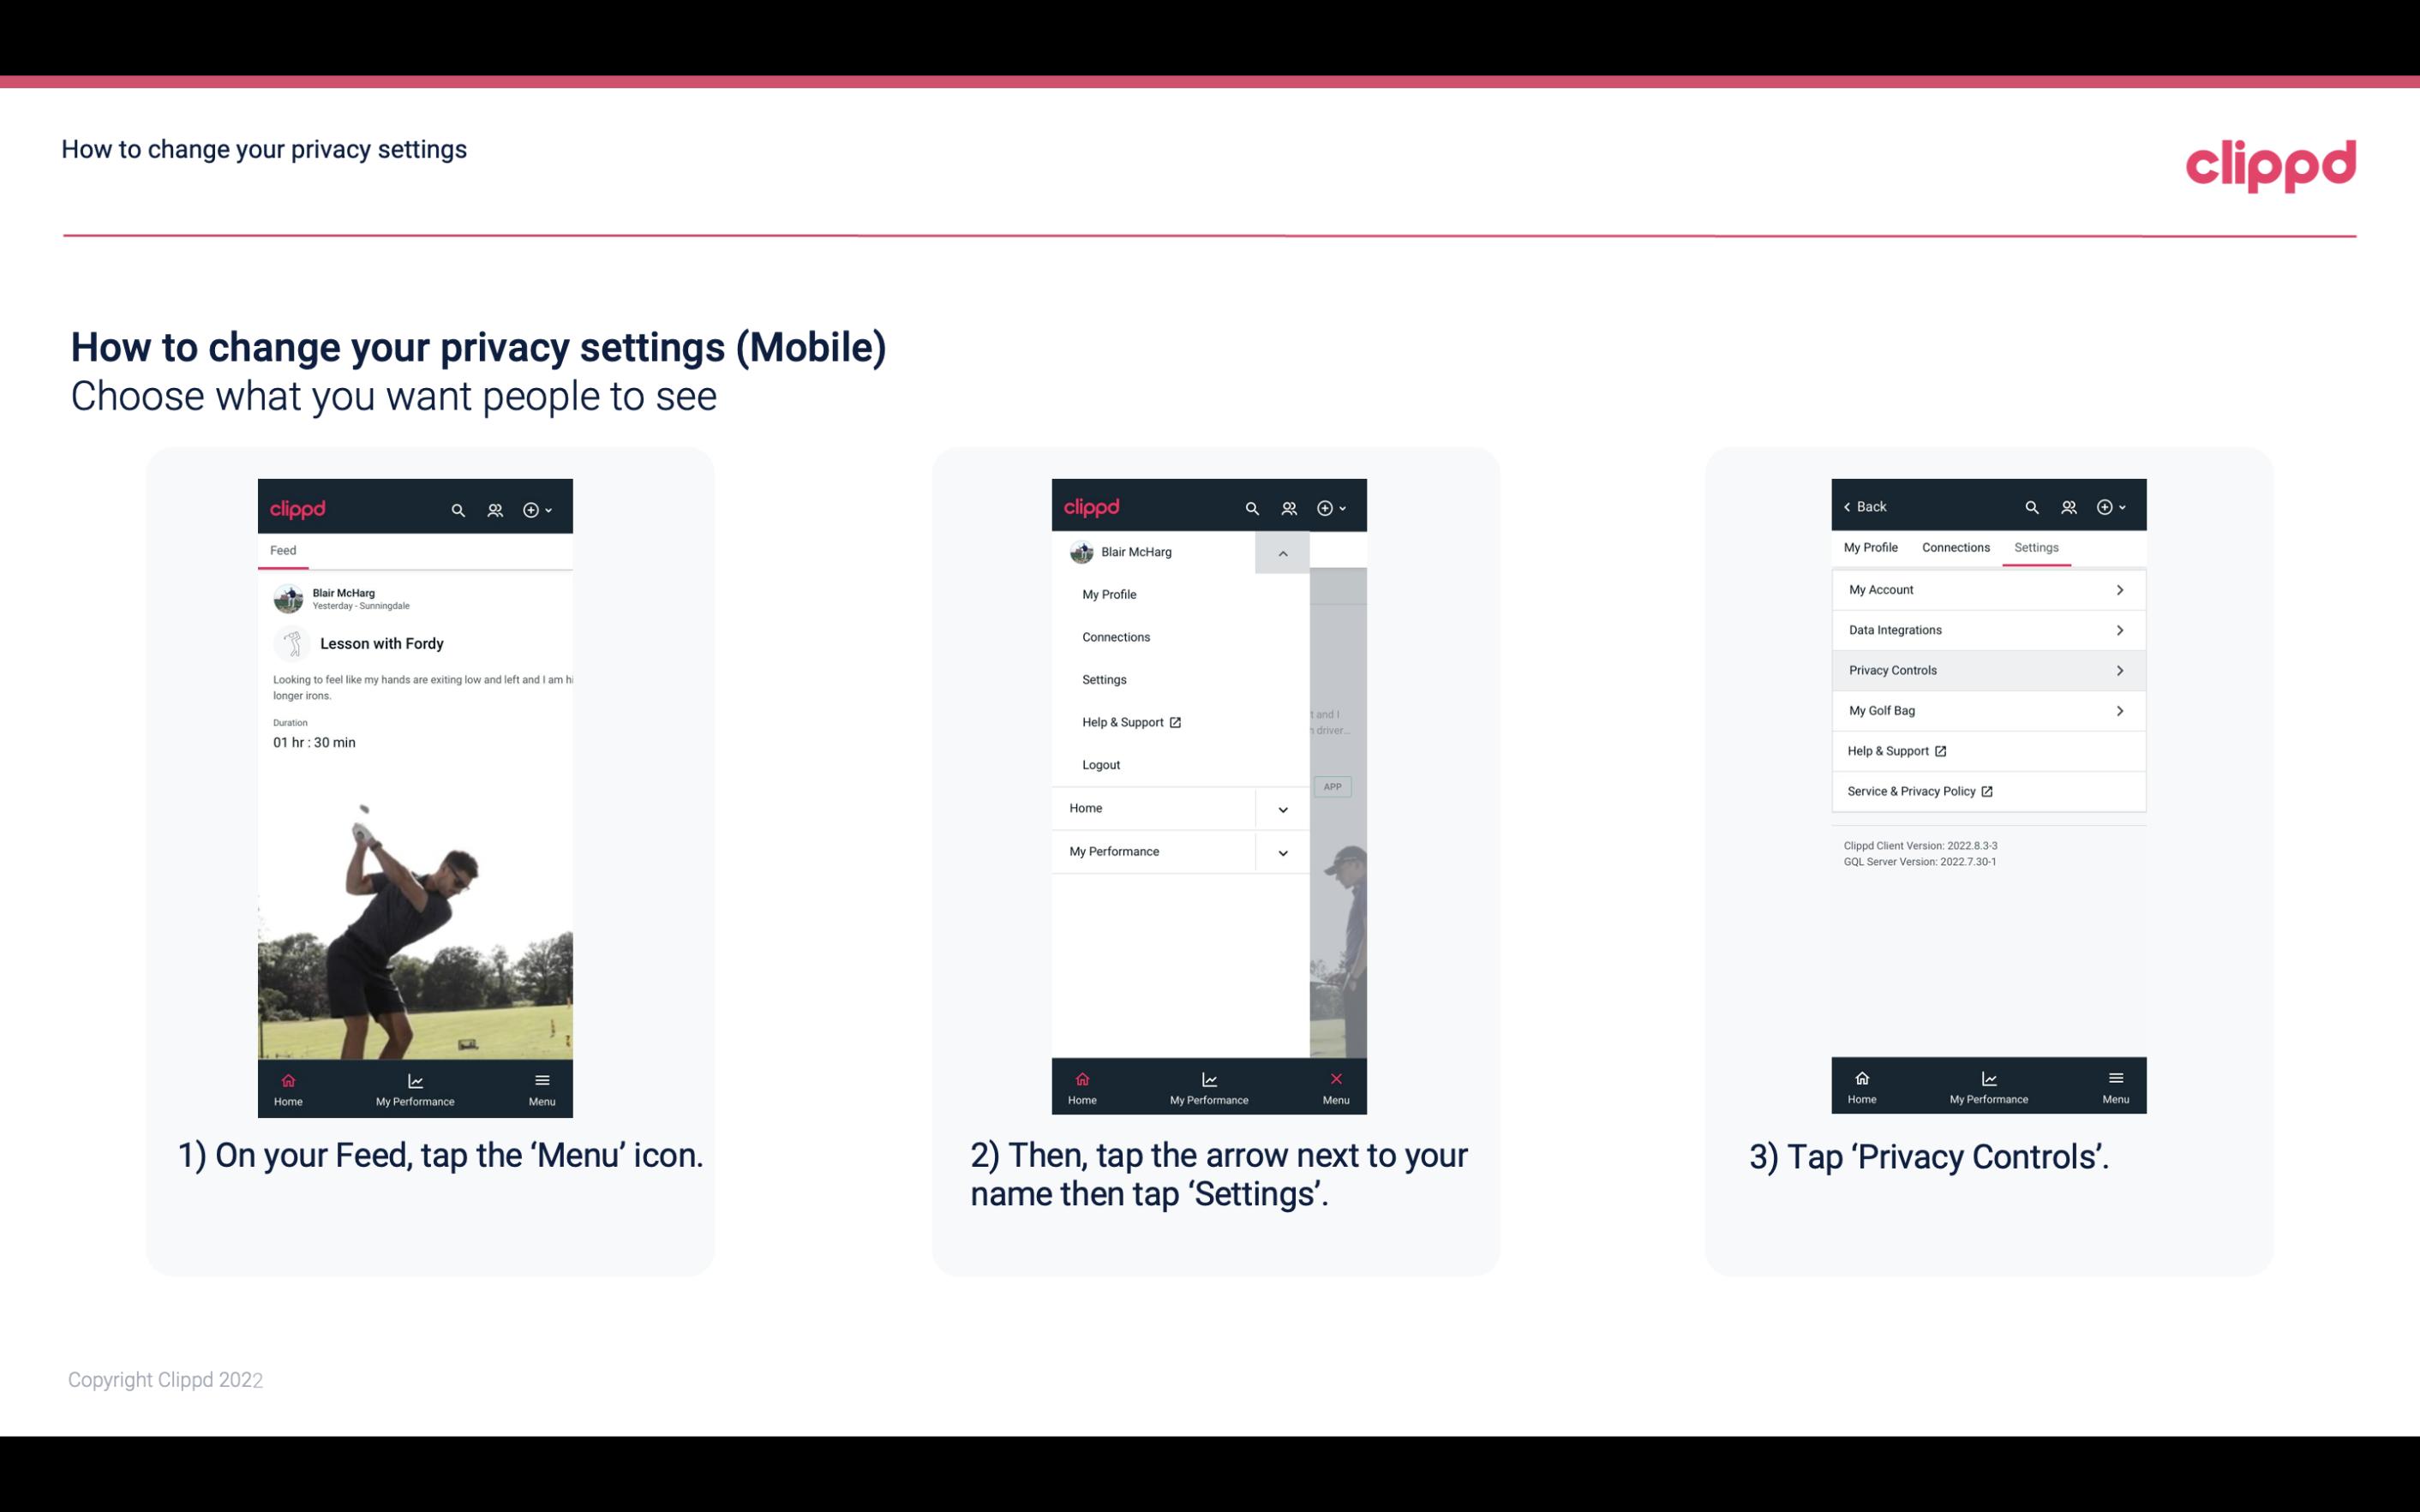The width and height of the screenshot is (2420, 1512).
Task: Select the Settings tab in profile panel
Action: click(2037, 547)
